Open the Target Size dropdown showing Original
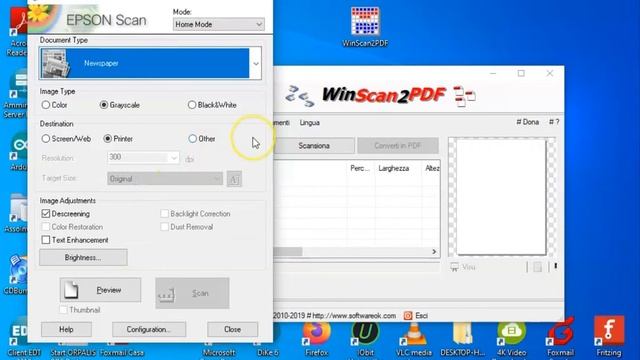The height and width of the screenshot is (360, 640). coord(164,179)
